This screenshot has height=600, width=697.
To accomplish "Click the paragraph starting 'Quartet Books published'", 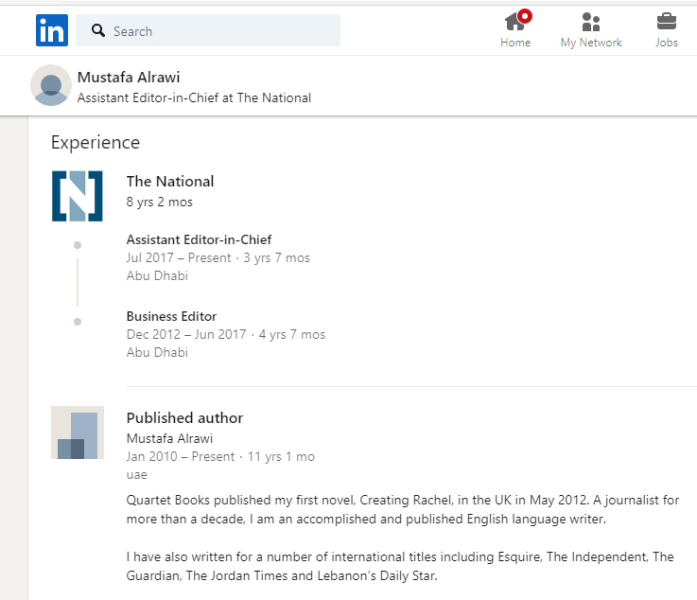I will (x=403, y=509).
